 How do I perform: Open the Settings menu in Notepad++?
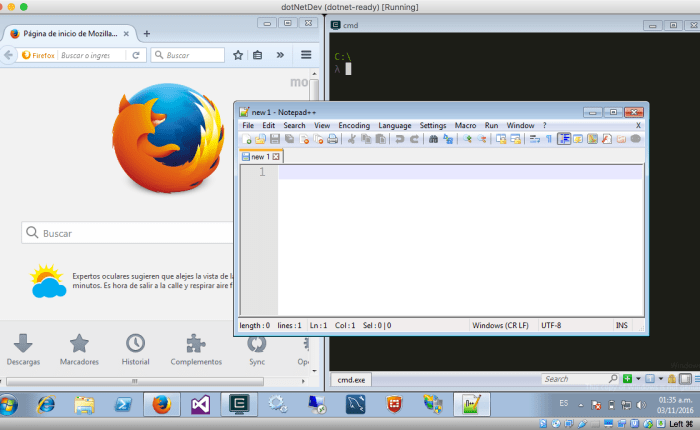coord(433,125)
